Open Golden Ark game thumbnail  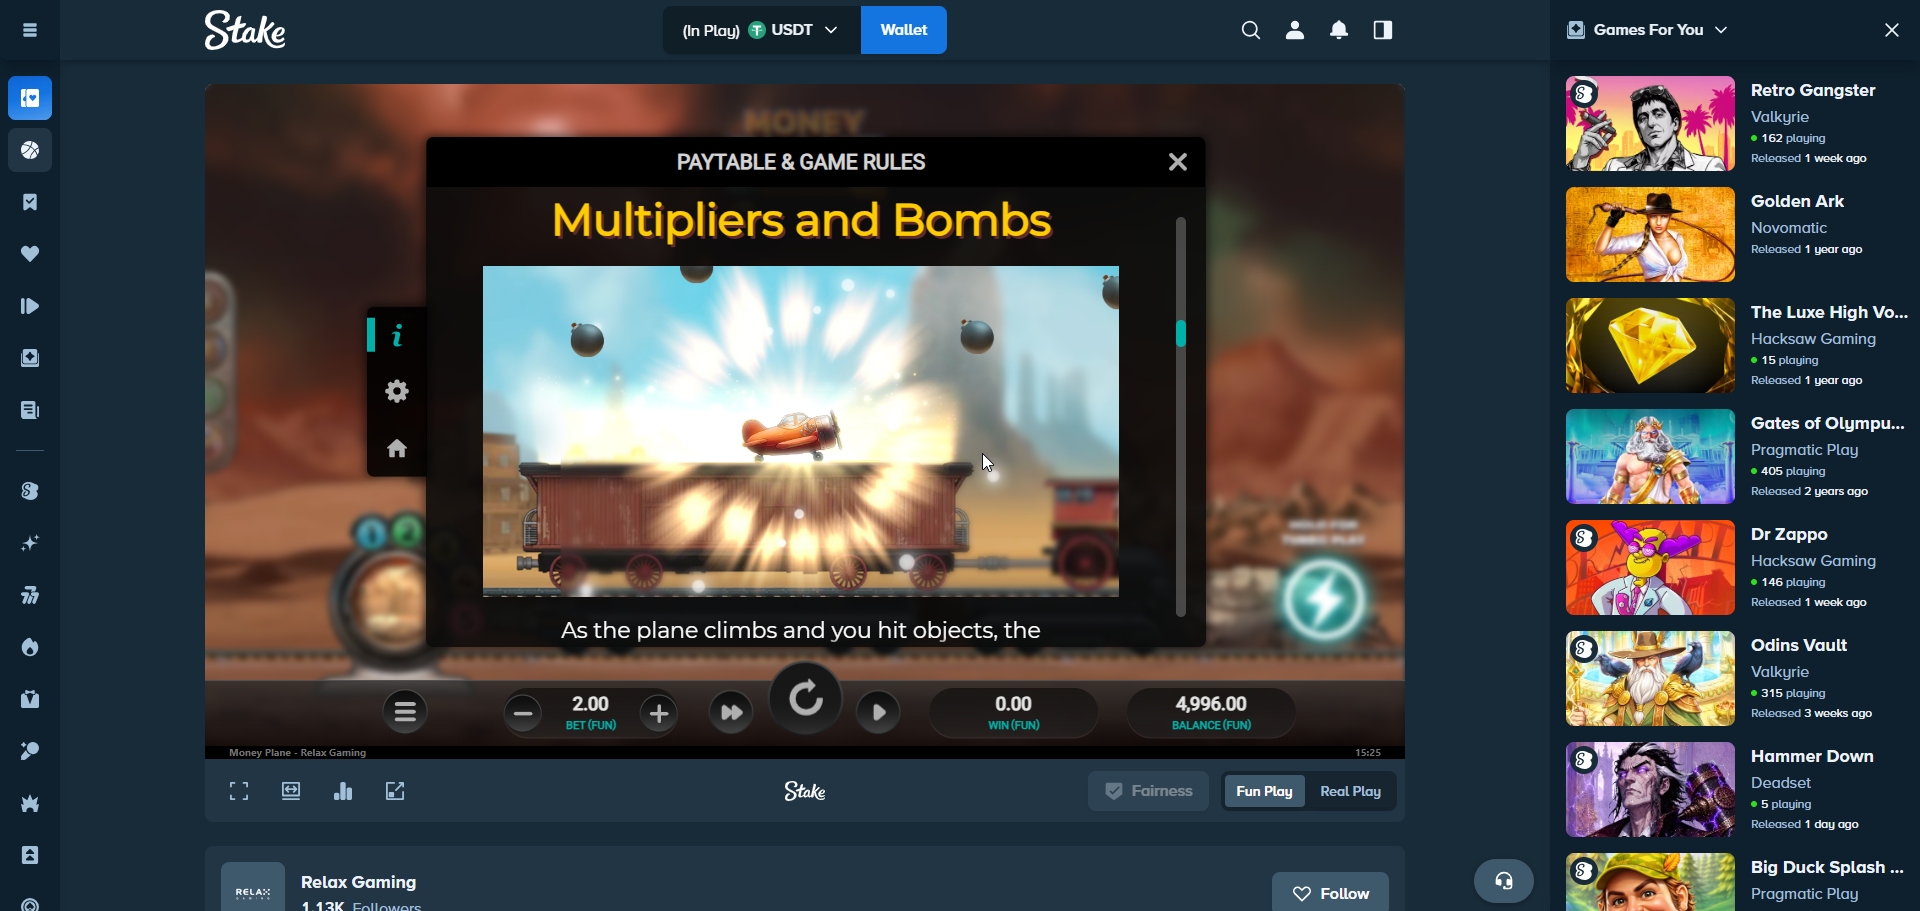(1650, 235)
